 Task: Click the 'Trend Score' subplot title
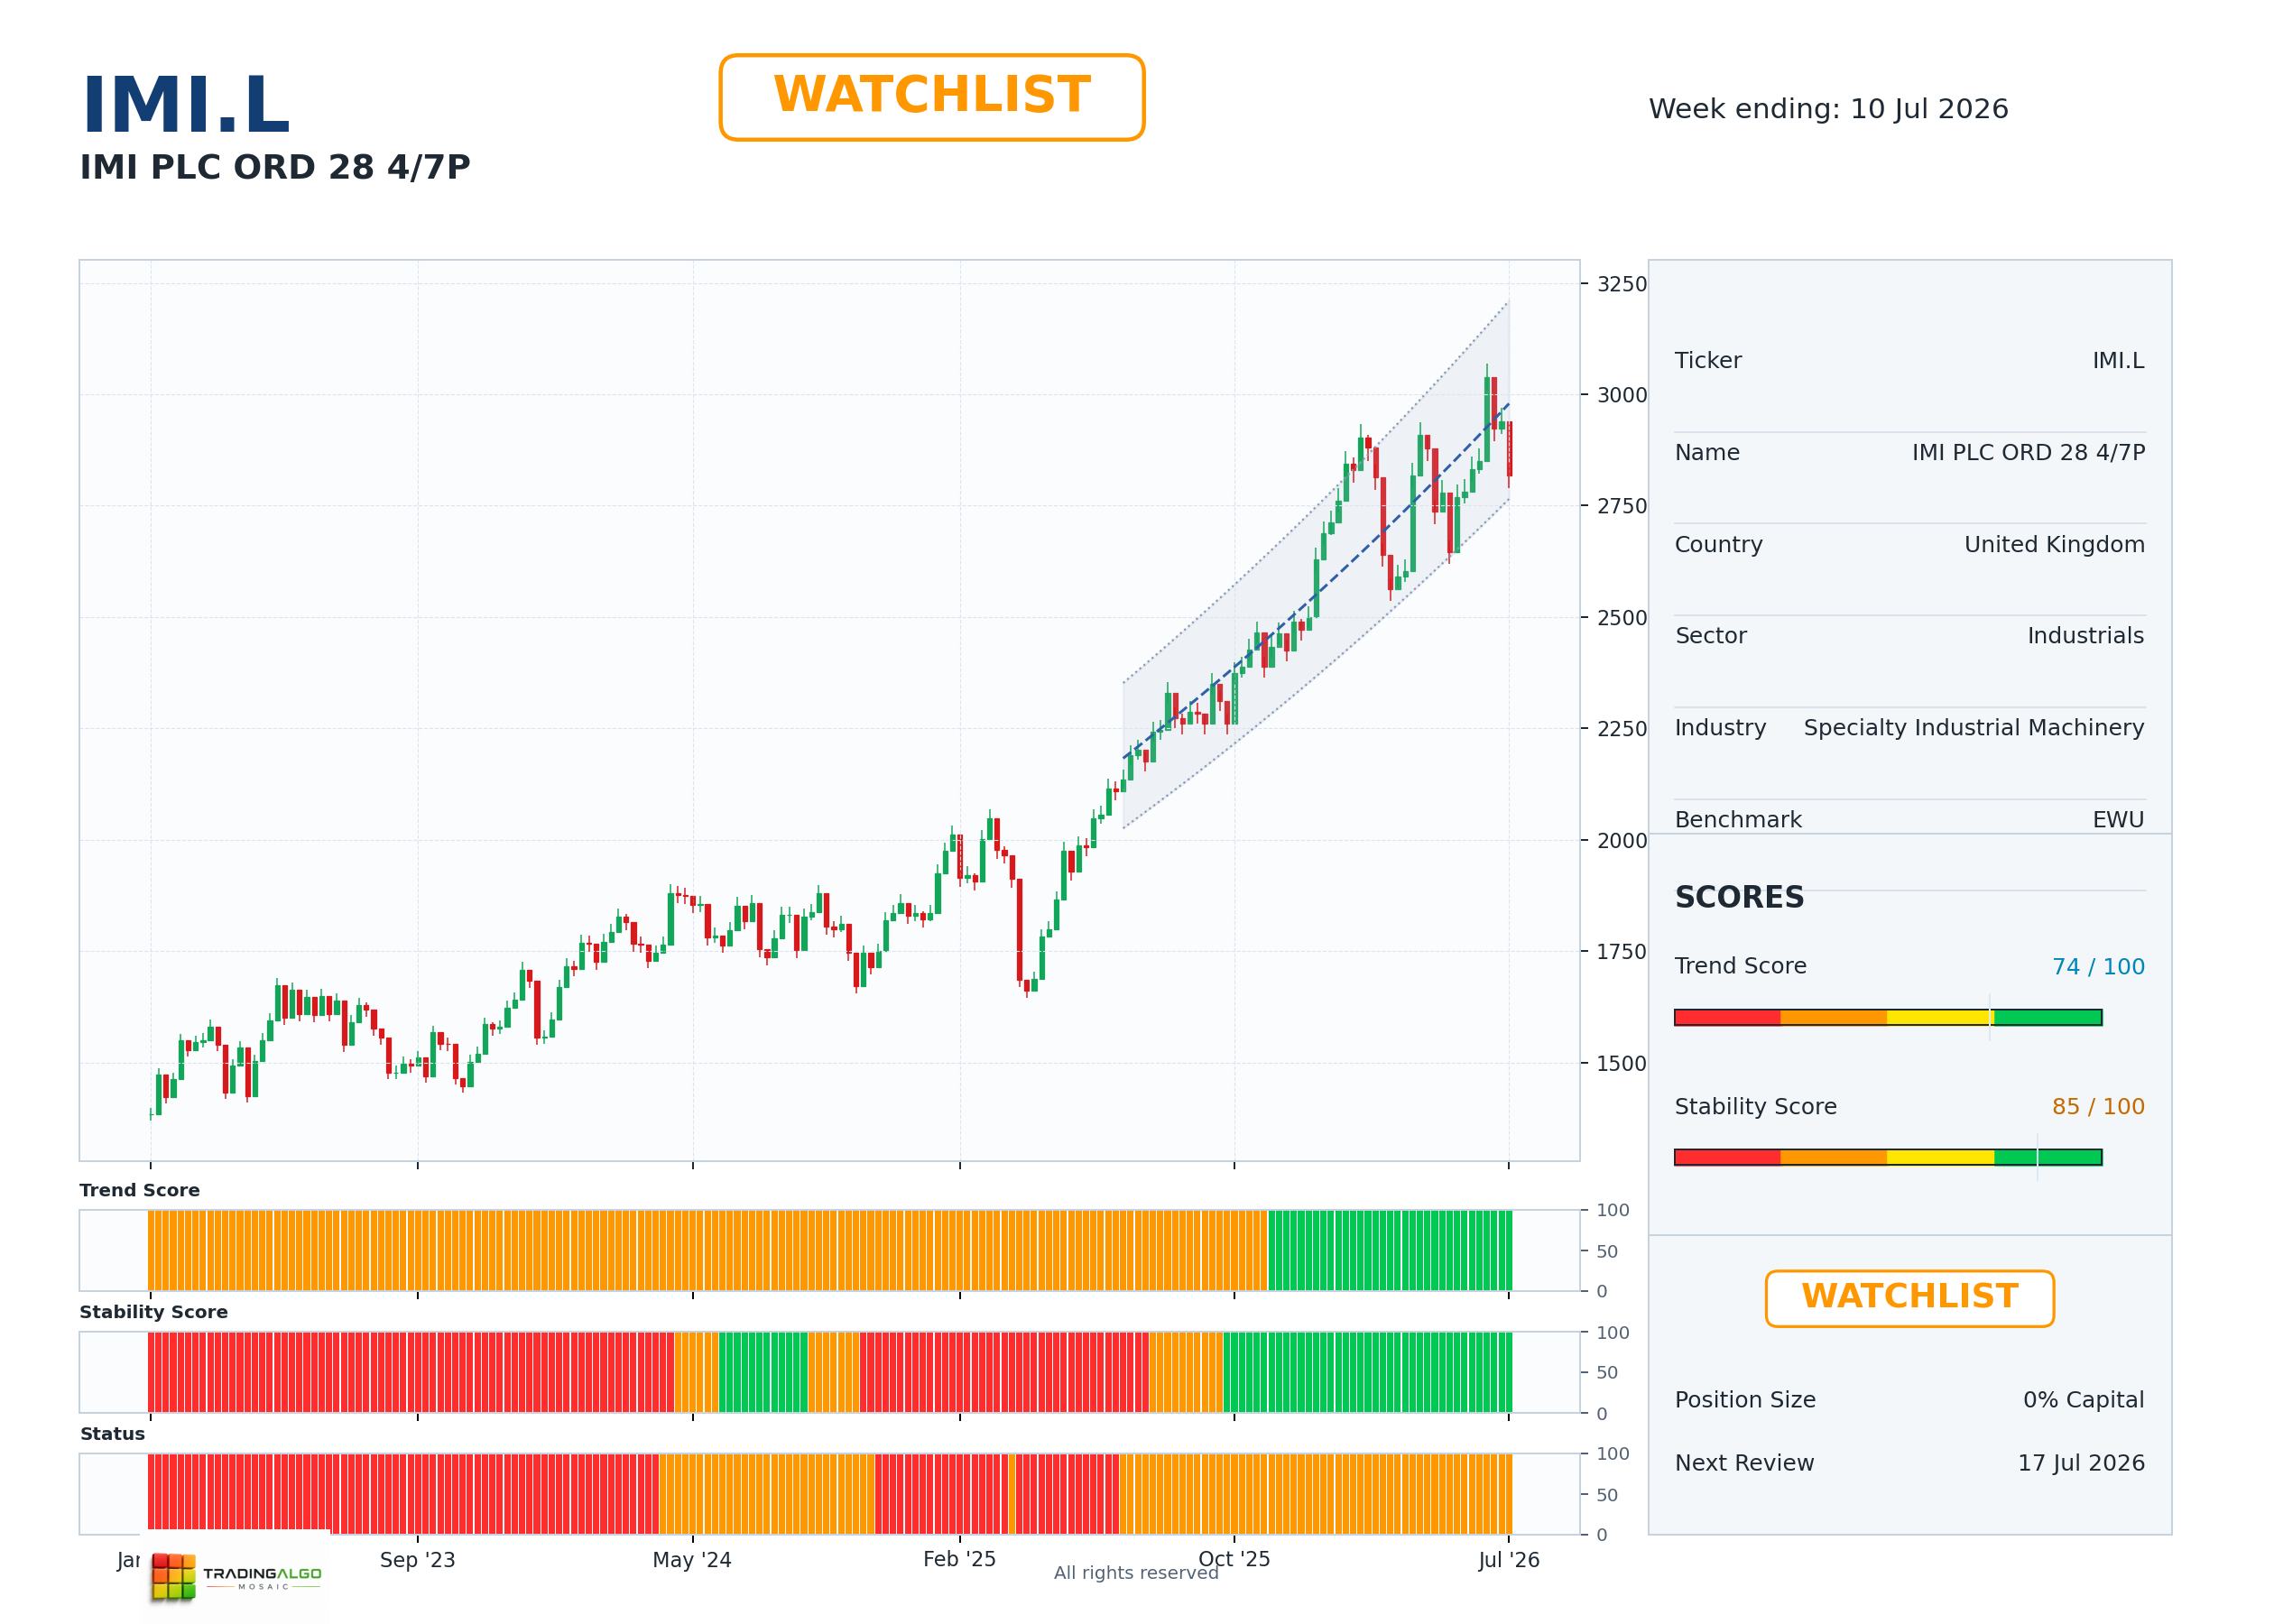coord(140,1190)
